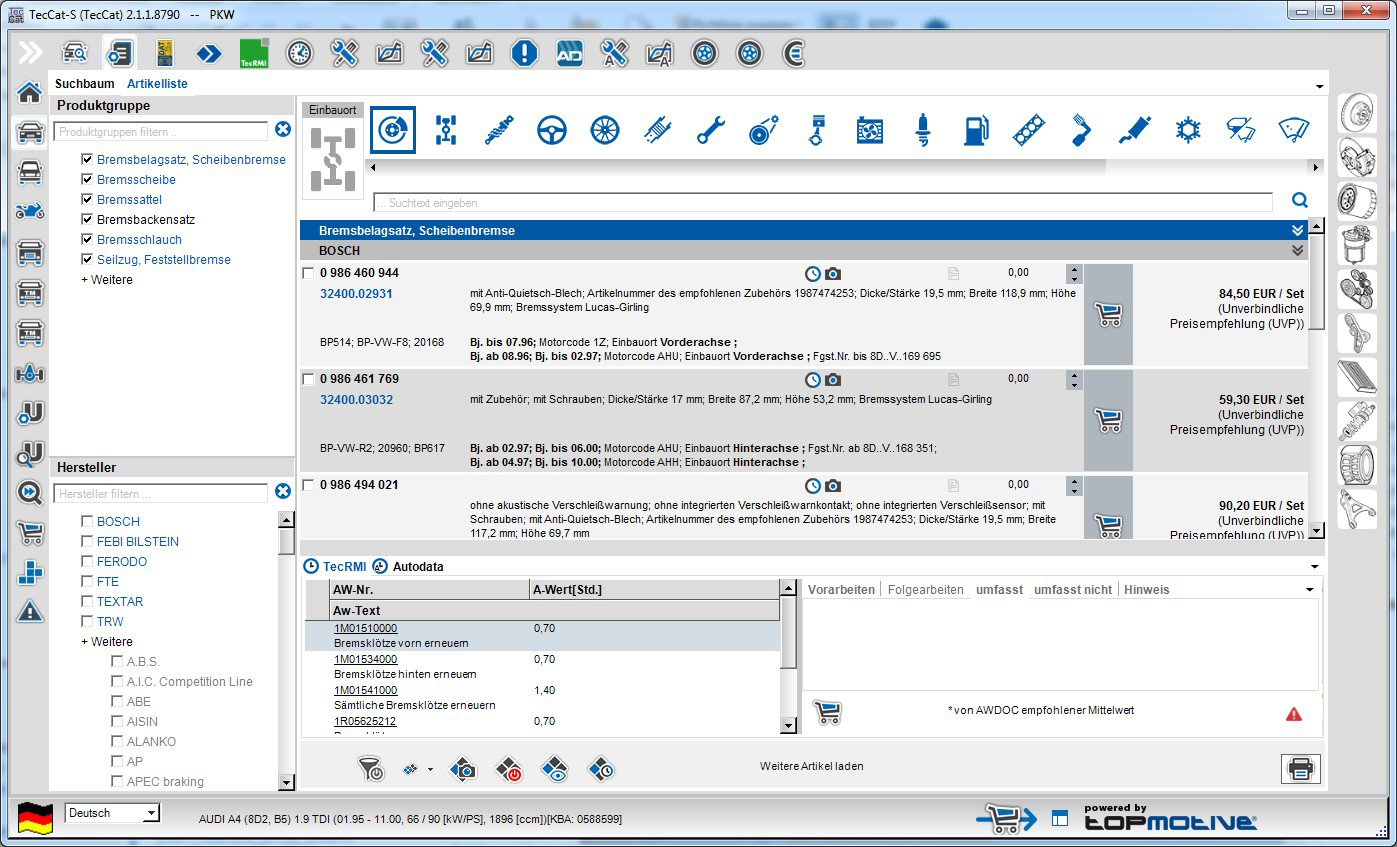Collapse Bremsbelagsatz, Scheibenbremse section chevron
1397x847 pixels.
[1298, 231]
